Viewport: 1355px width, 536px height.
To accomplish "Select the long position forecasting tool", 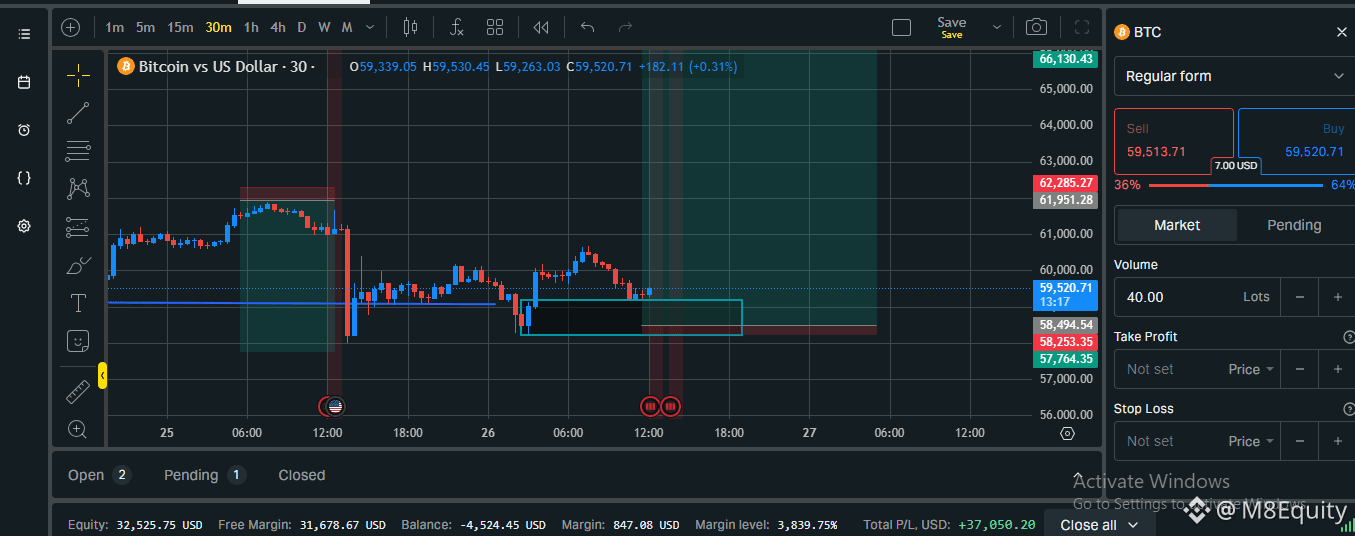I will tap(78, 227).
